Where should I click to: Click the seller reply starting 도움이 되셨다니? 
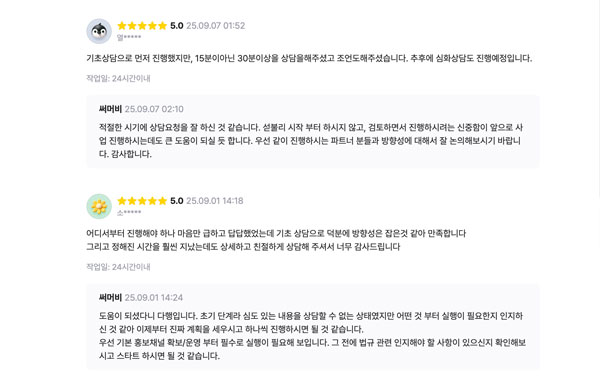(312, 336)
